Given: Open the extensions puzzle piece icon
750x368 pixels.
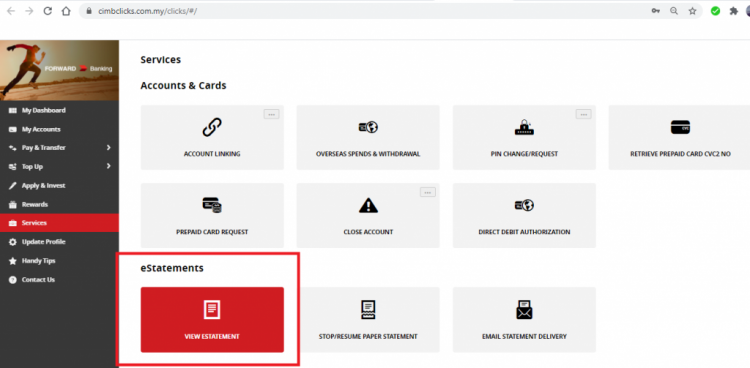Looking at the screenshot, I should click(x=733, y=11).
